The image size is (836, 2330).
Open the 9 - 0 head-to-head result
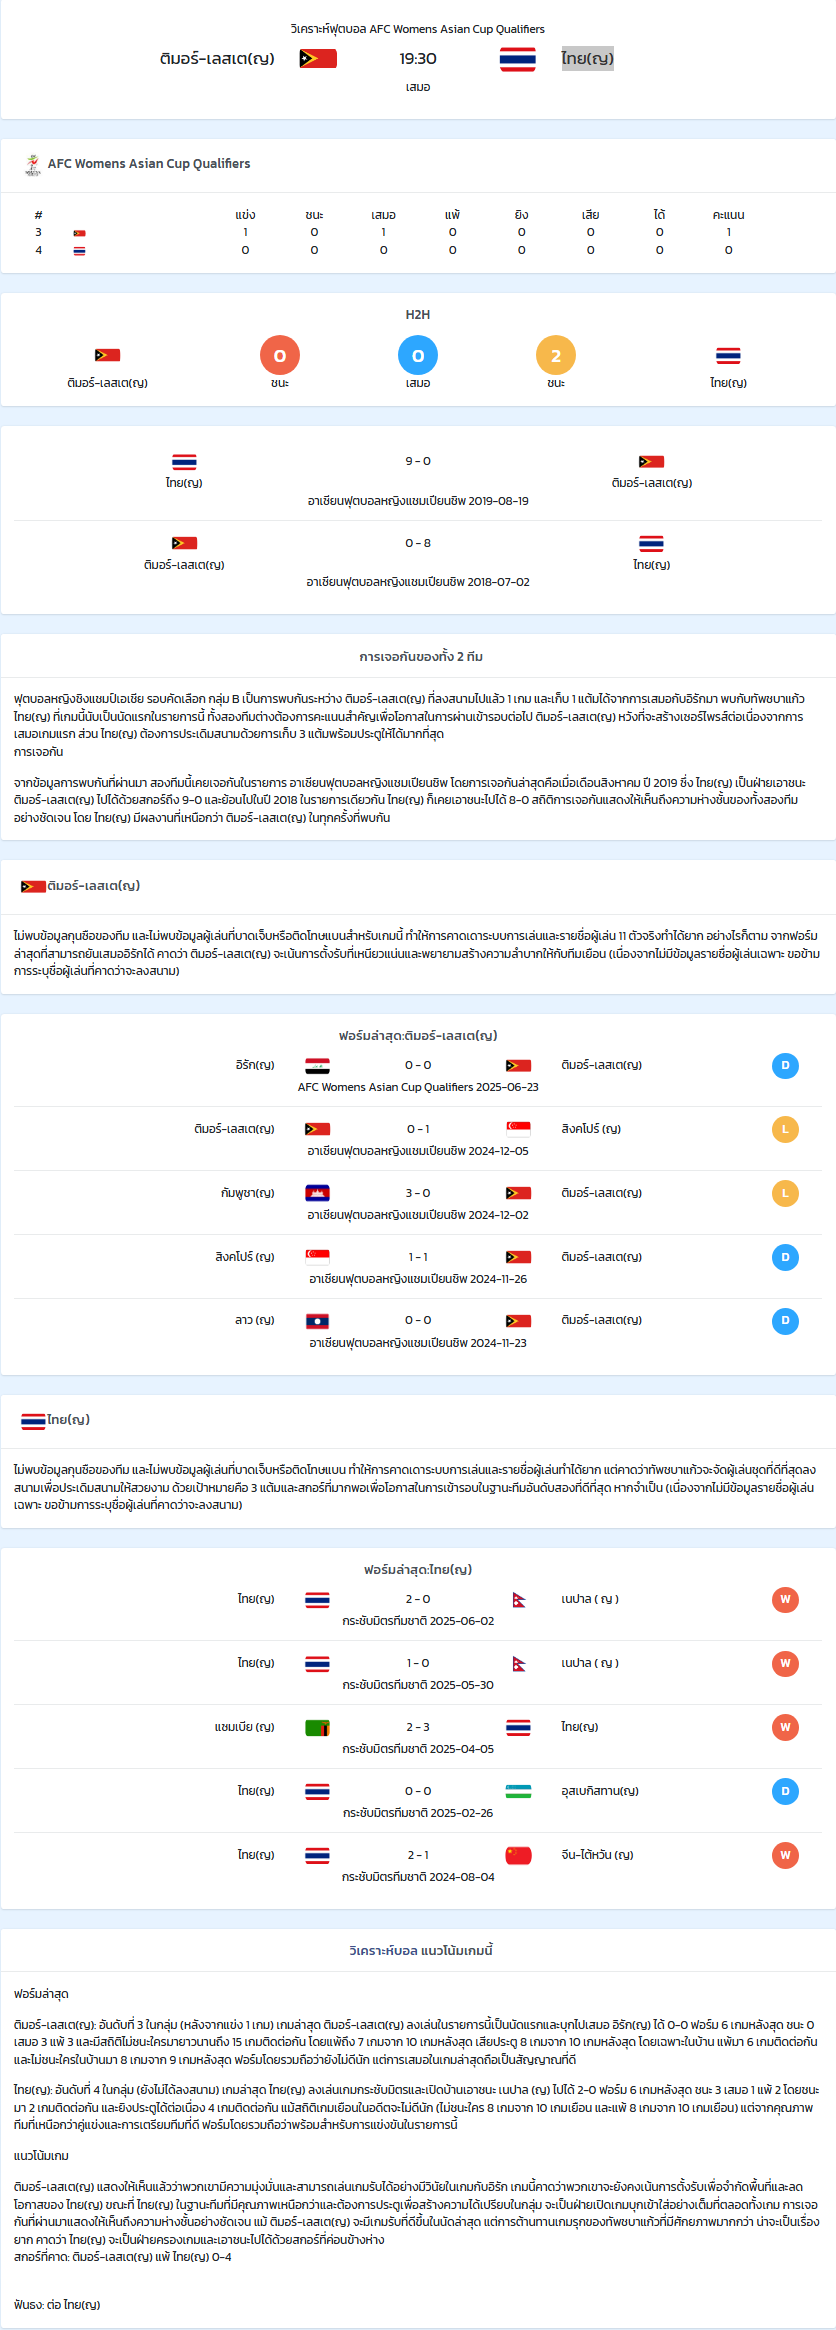(x=418, y=461)
